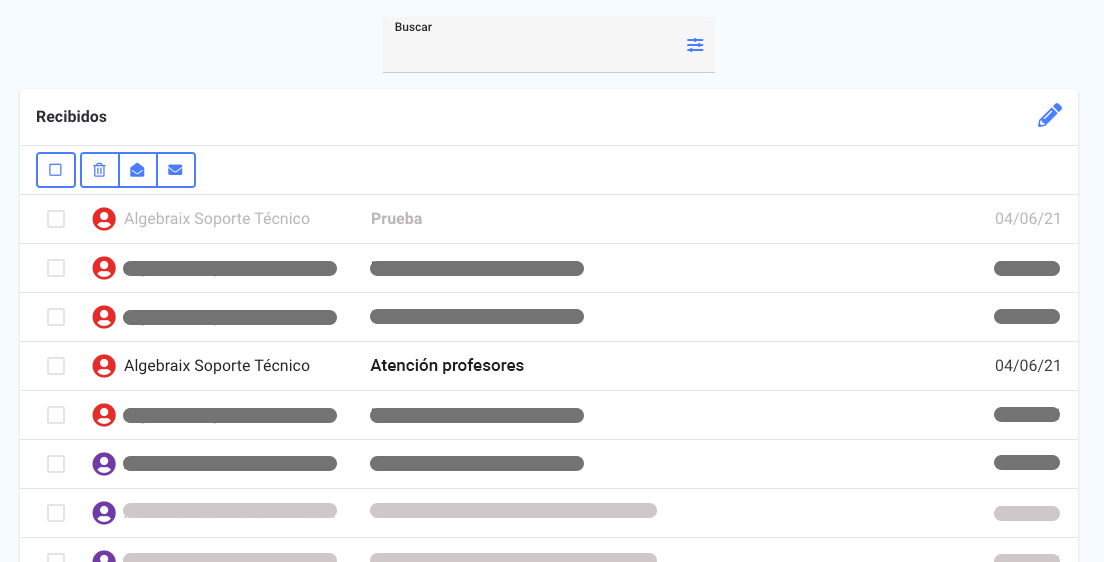Image resolution: width=1104 pixels, height=562 pixels.
Task: Mark selected as read with open envelope
Action: click(x=137, y=170)
